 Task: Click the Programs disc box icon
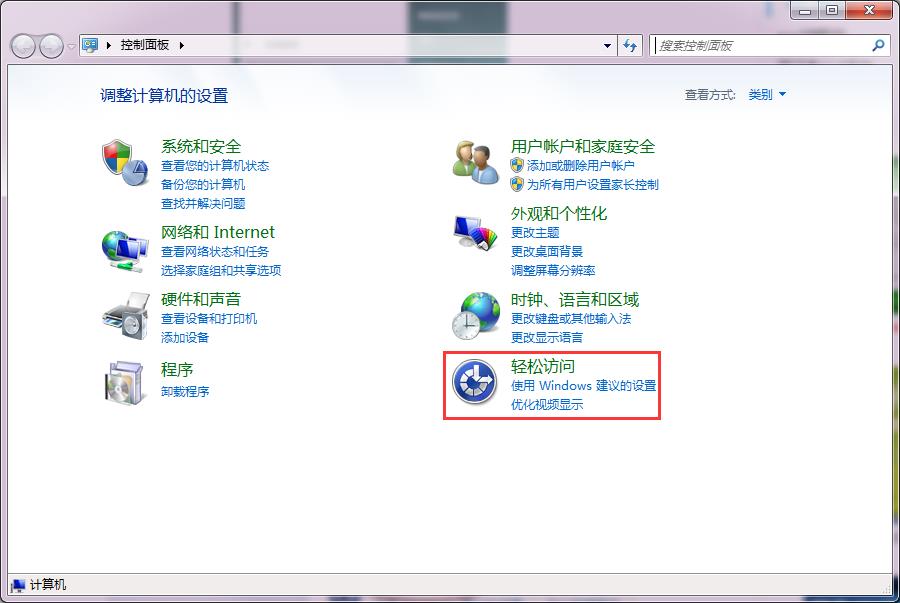click(x=125, y=380)
